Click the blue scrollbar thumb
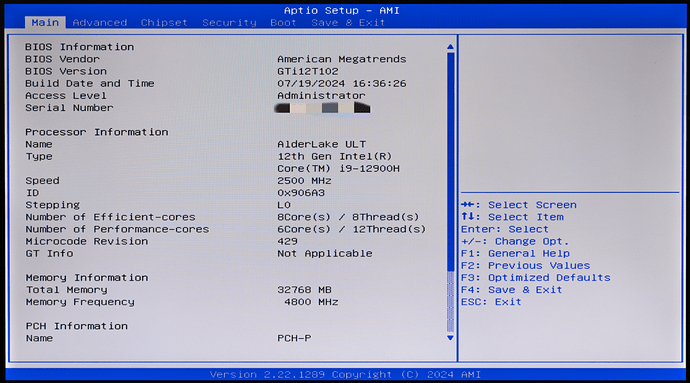This screenshot has width=690, height=383. tap(450, 162)
